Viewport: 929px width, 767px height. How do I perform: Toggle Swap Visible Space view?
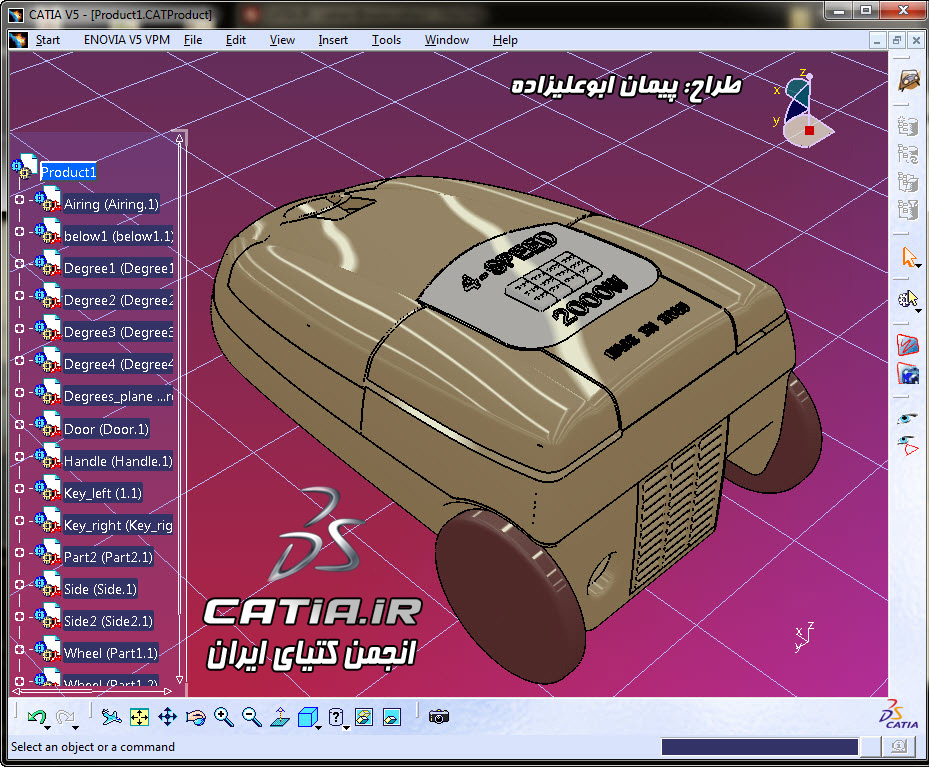[392, 717]
